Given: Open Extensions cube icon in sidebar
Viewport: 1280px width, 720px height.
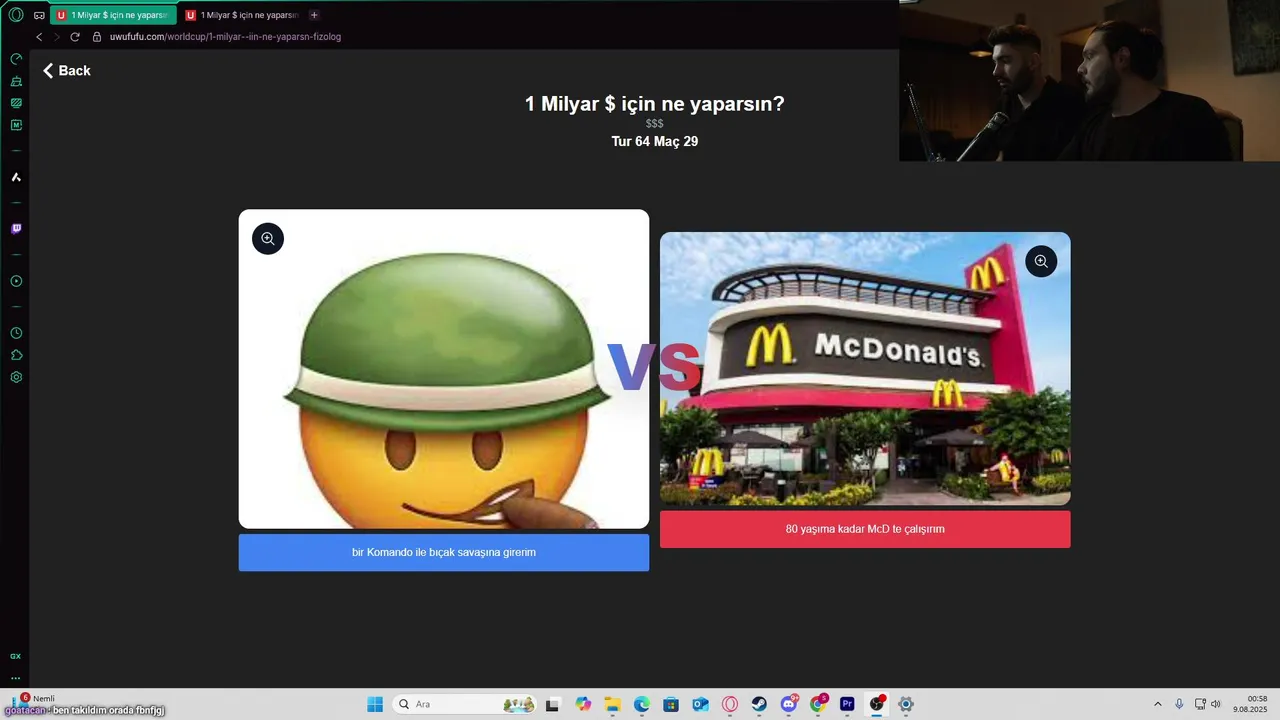Looking at the screenshot, I should coord(16,355).
